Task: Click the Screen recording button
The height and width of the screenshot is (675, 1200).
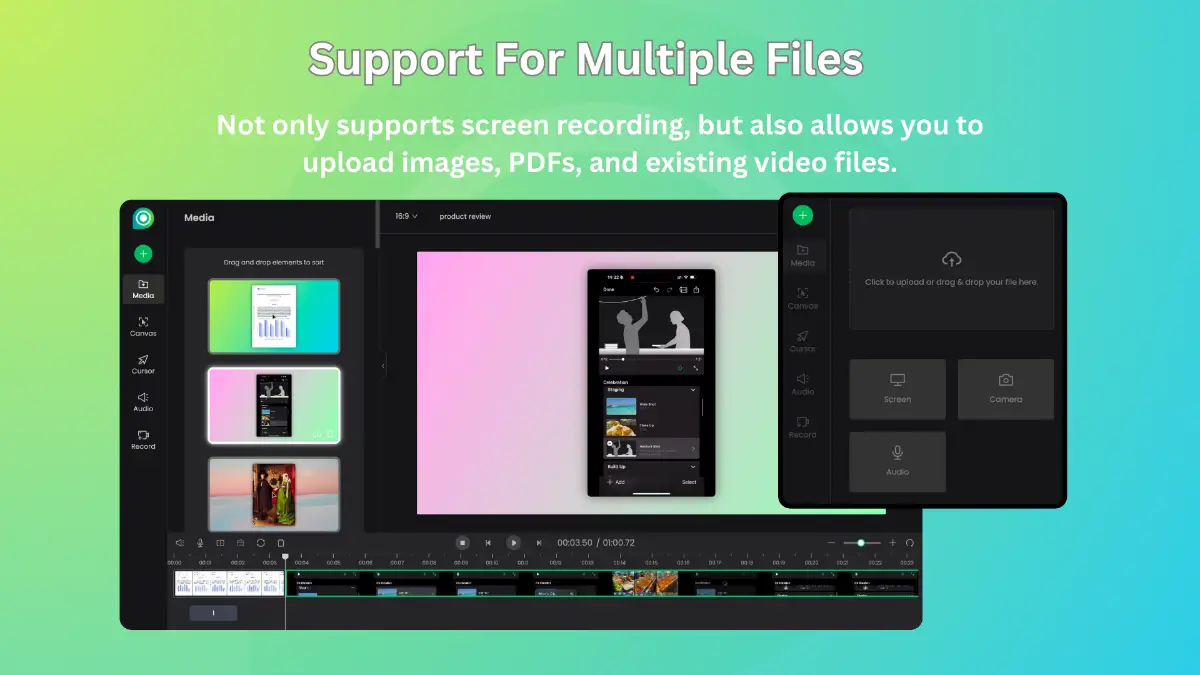Action: click(897, 389)
